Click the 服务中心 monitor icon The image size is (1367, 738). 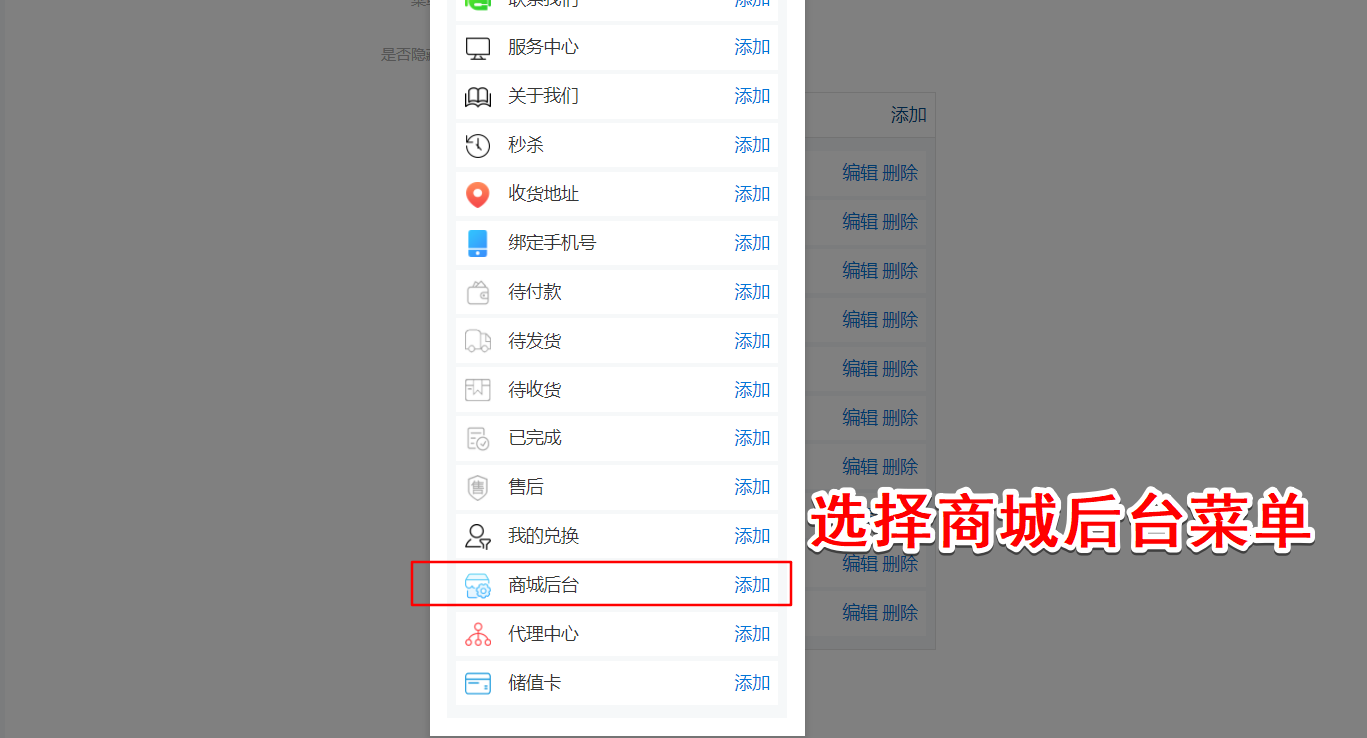click(x=478, y=47)
